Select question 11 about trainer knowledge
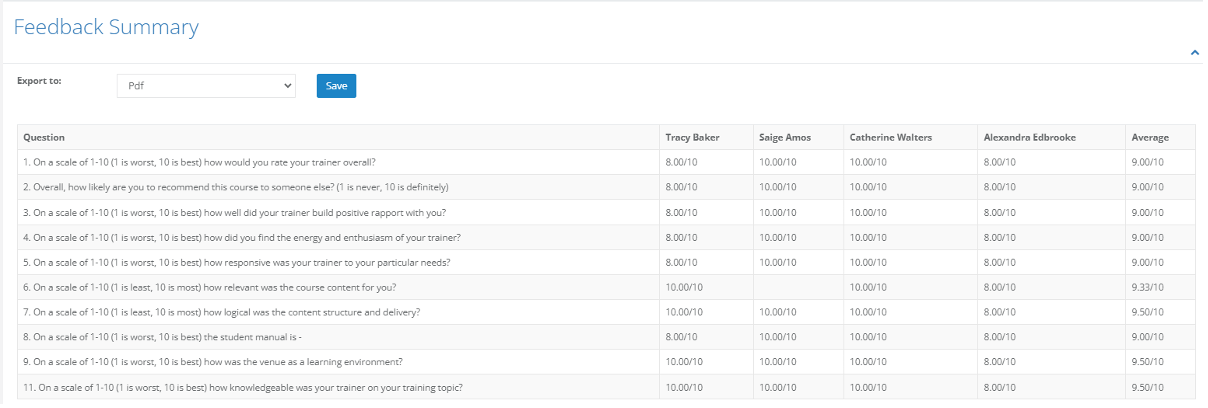 (x=243, y=387)
